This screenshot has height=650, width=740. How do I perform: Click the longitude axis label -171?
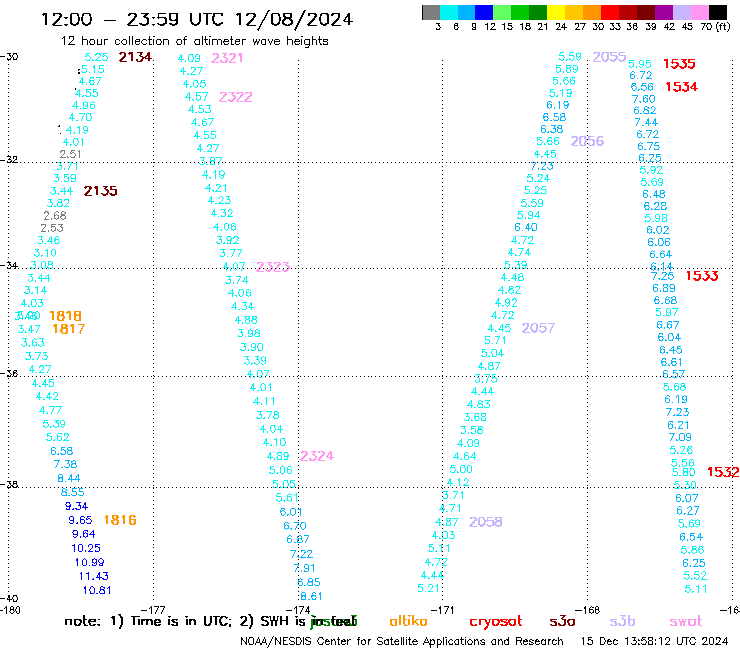443,610
